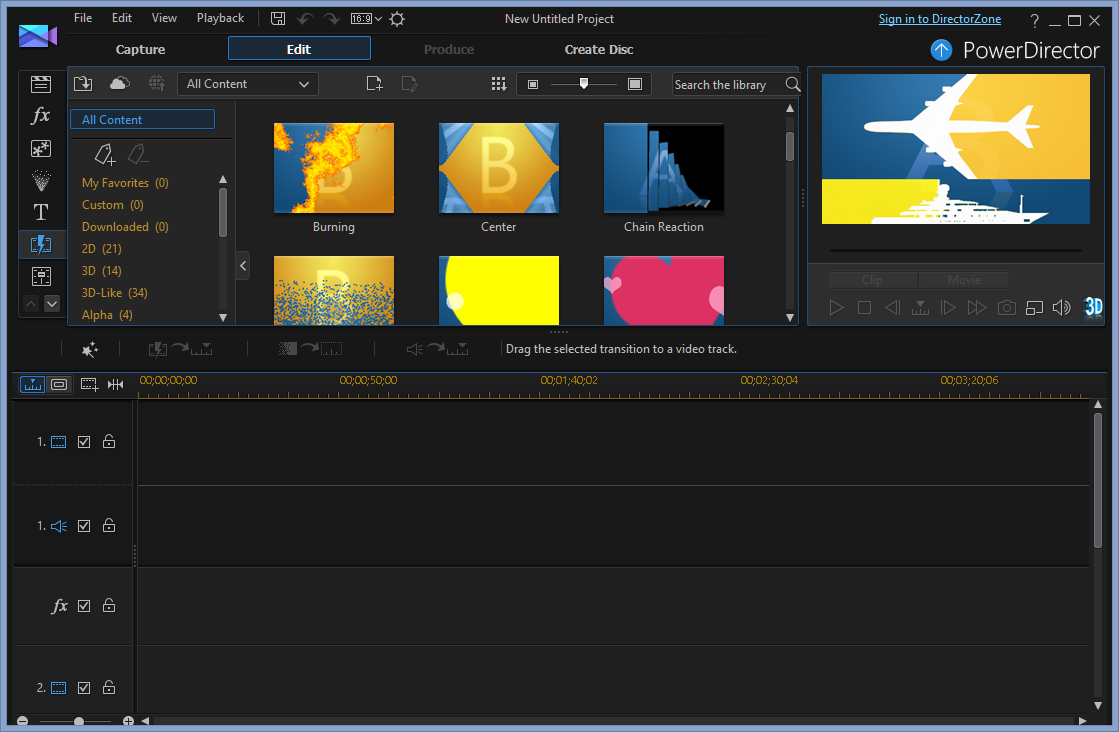Click the preview playback seek bar
The image size is (1119, 732).
(x=956, y=250)
